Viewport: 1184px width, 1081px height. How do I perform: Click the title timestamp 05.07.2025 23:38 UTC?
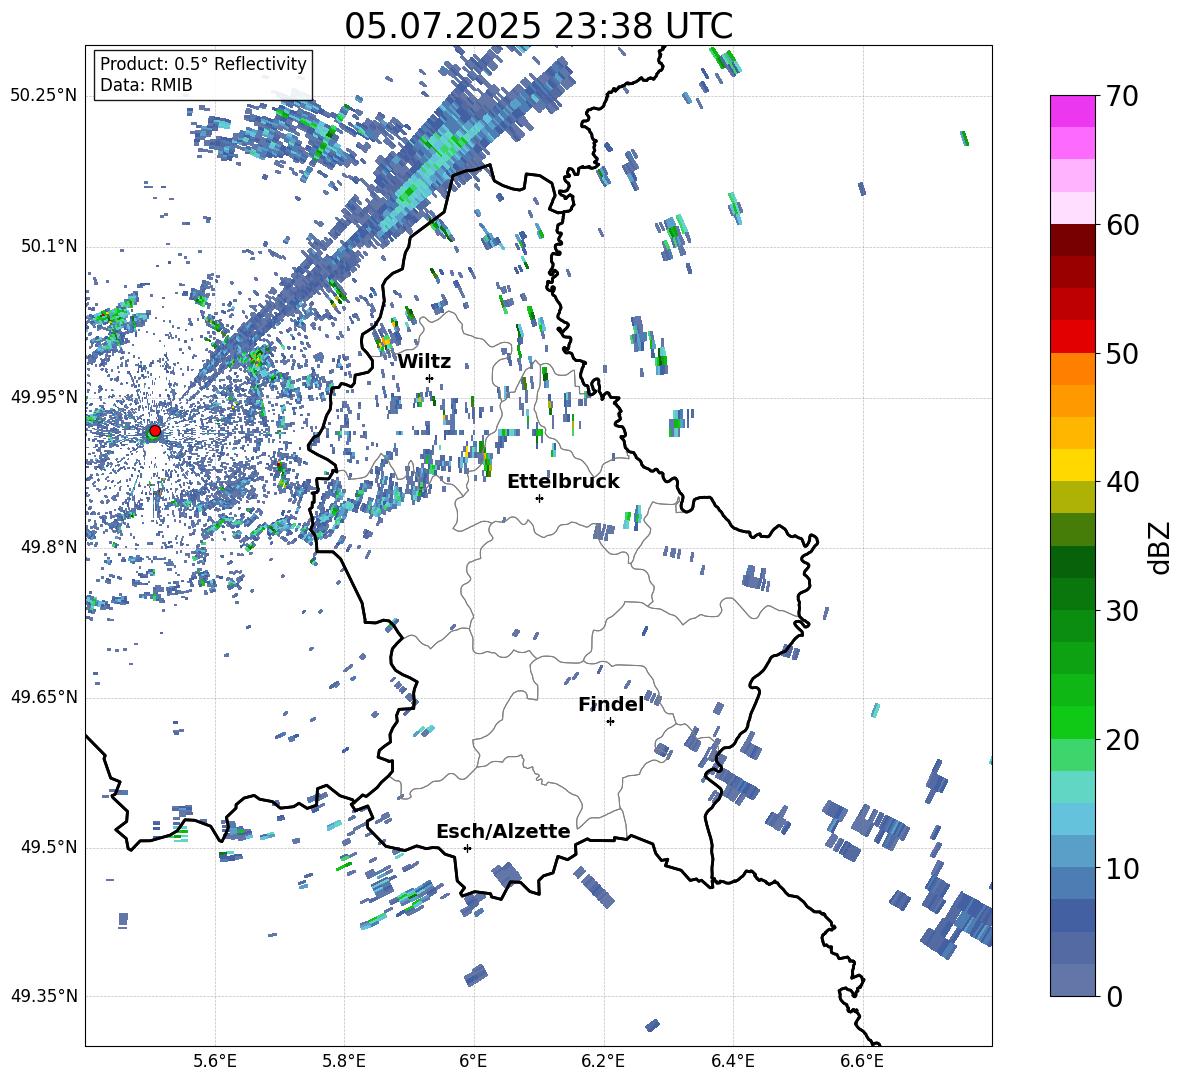click(538, 26)
